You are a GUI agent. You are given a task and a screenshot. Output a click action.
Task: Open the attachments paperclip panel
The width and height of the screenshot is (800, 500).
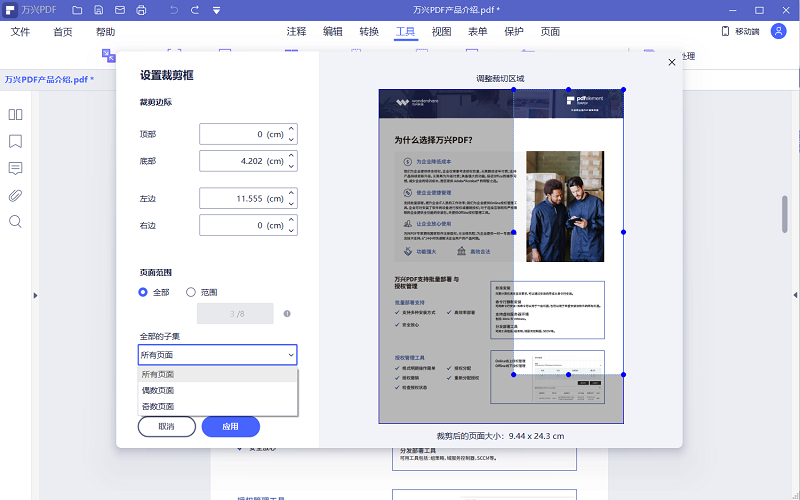[15, 195]
